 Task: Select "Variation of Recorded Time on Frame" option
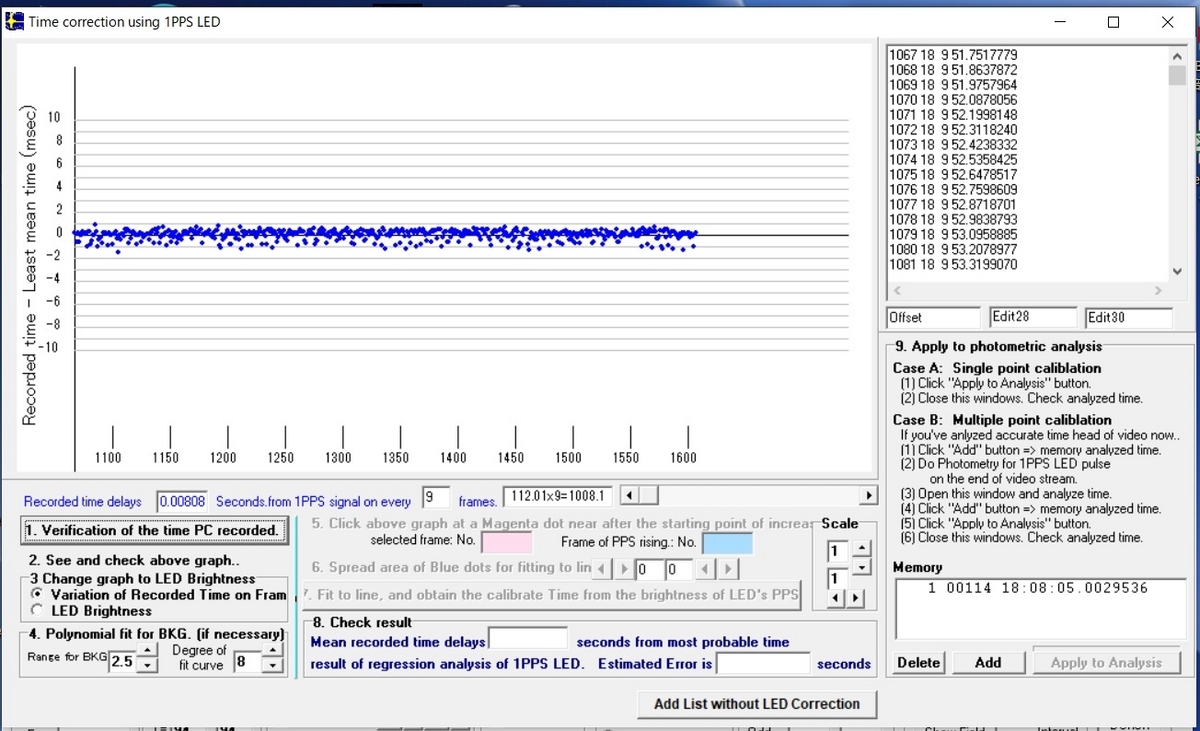coord(37,595)
